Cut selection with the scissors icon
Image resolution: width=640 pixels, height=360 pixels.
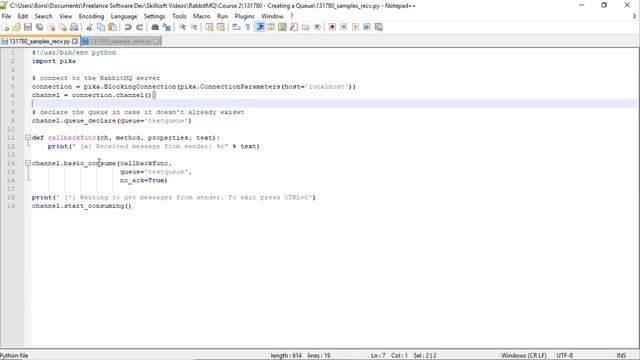tap(89, 27)
